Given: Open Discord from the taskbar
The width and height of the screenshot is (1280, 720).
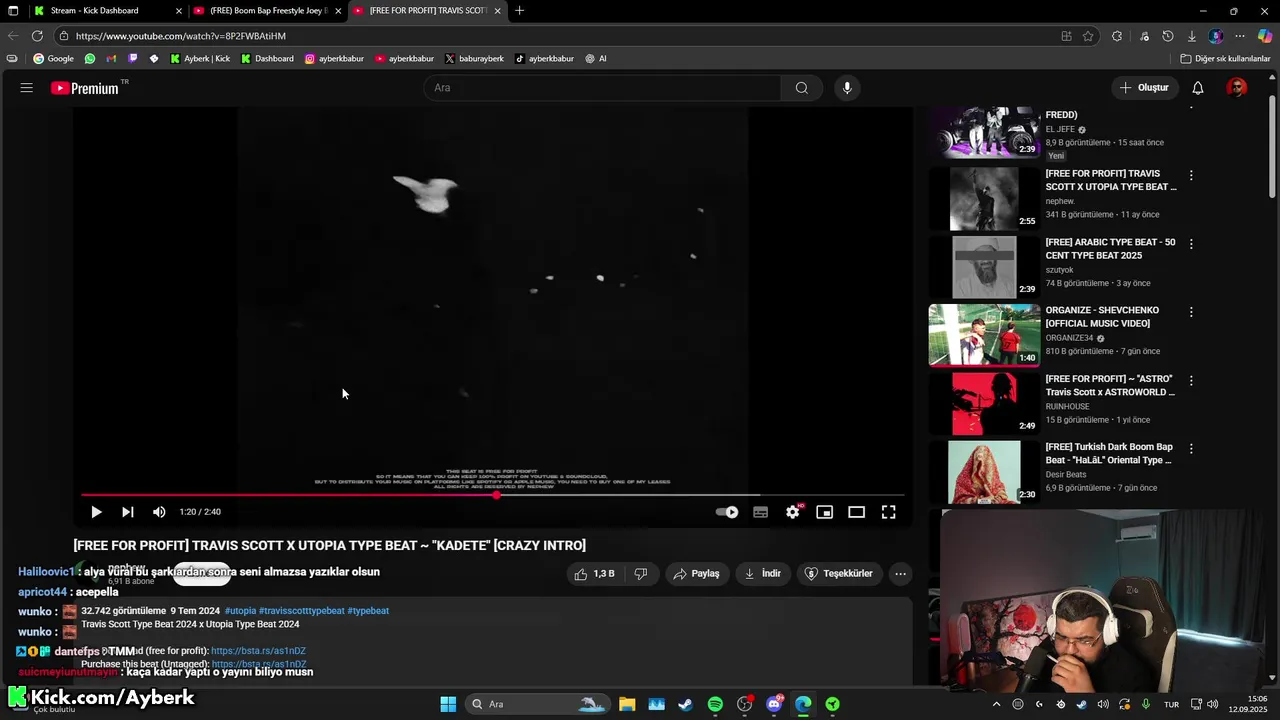Looking at the screenshot, I should coord(774,704).
